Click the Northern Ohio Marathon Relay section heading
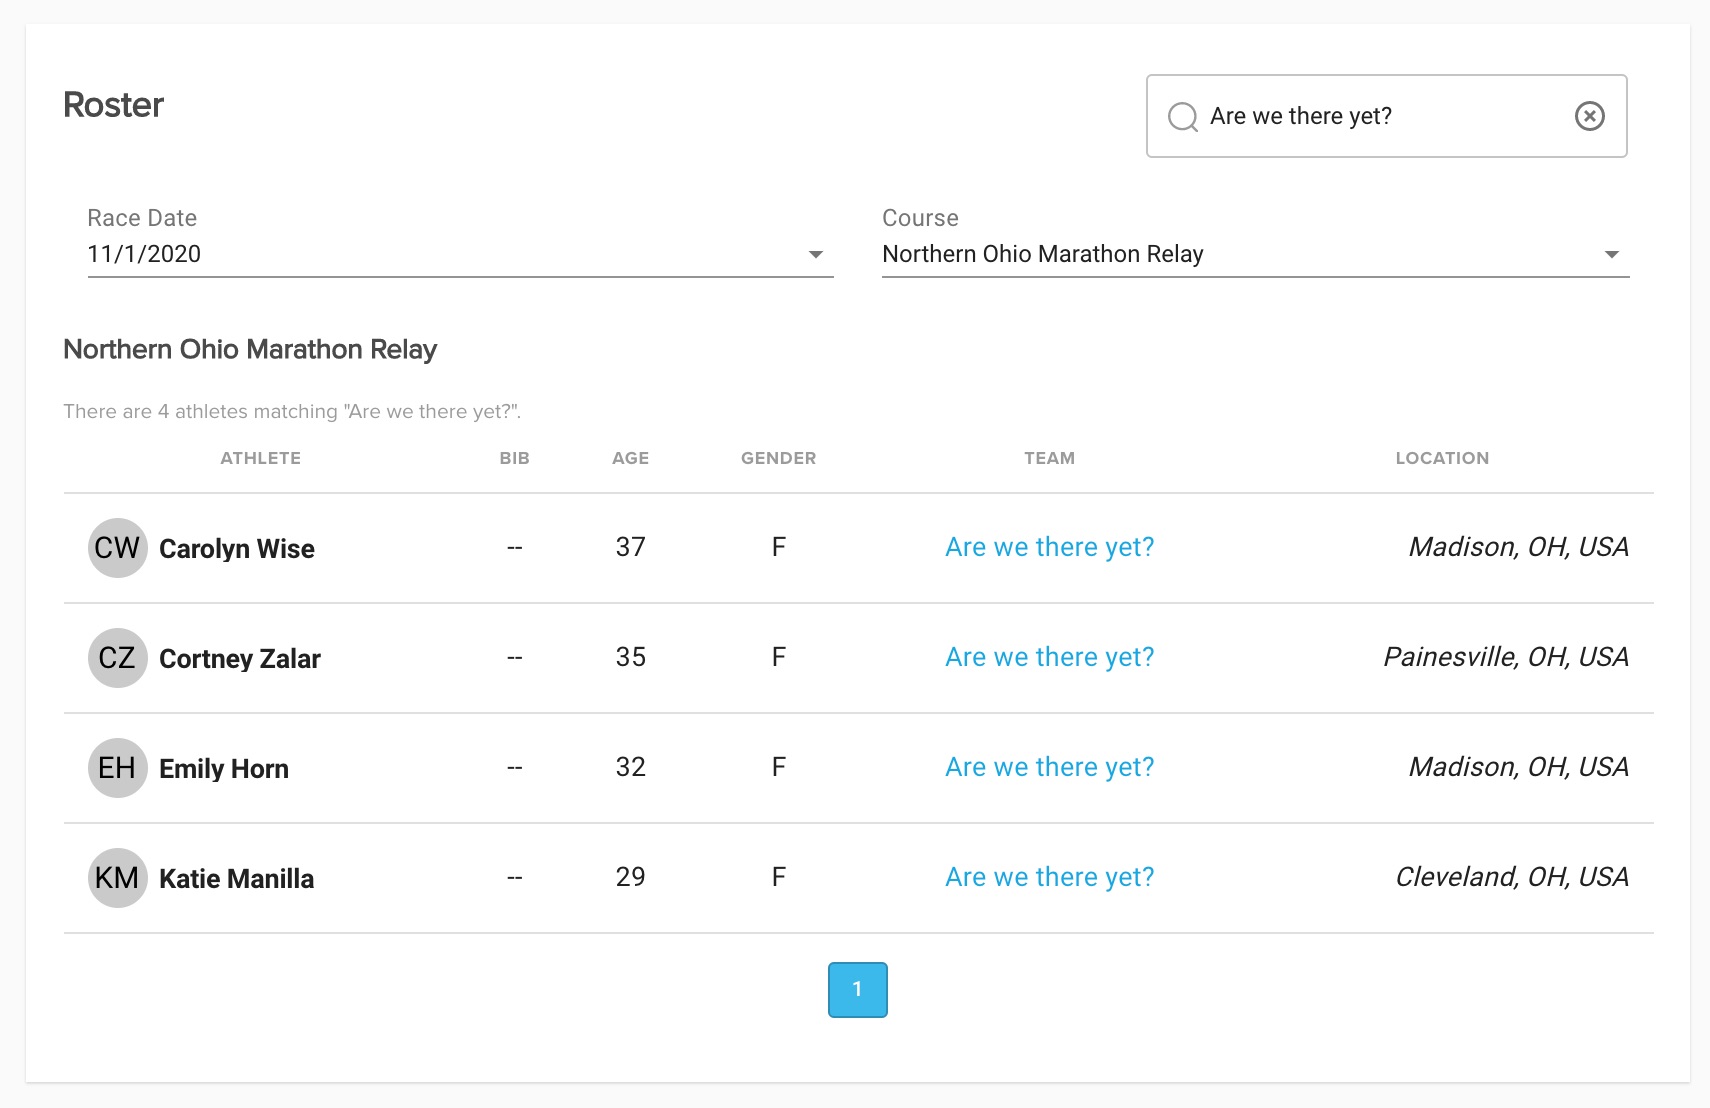Screen dimensions: 1710x1108 tap(250, 349)
